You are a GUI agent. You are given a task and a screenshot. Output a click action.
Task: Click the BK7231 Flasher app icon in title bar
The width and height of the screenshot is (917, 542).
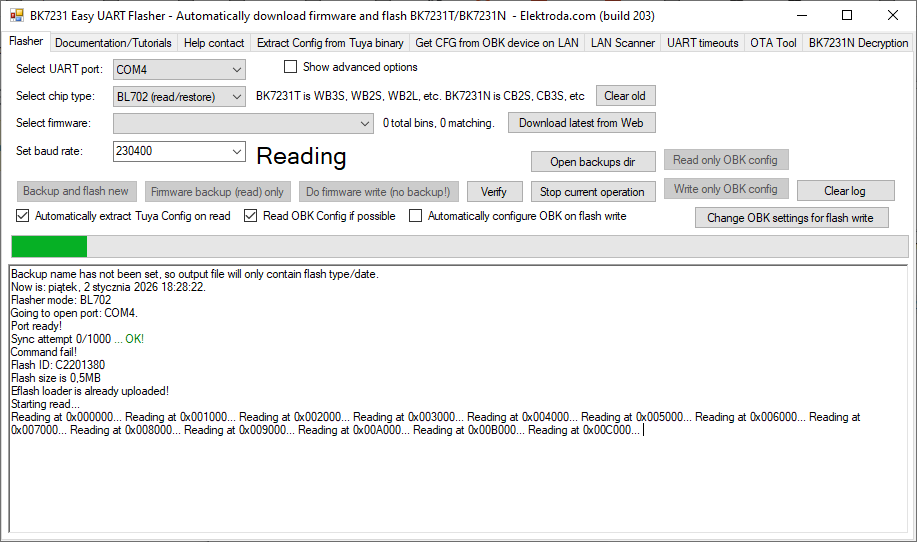pos(16,16)
